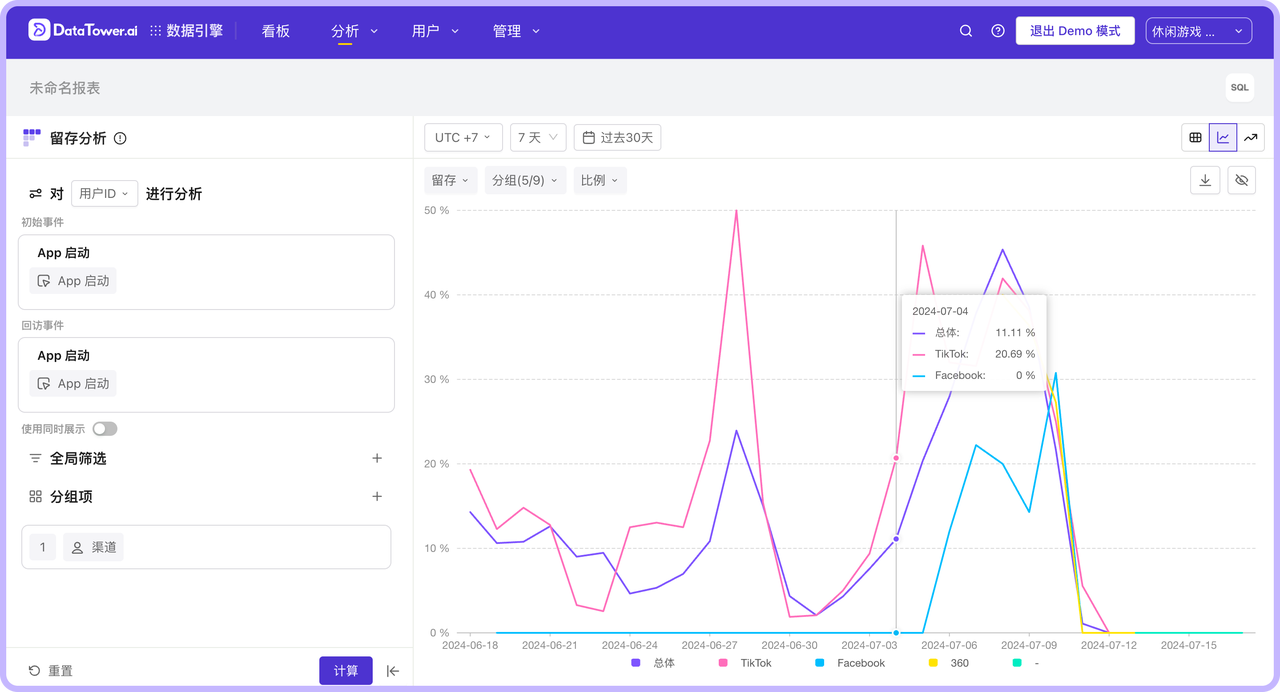1280x692 pixels.
Task: Open the UTC +7 timezone dropdown
Action: 463,137
